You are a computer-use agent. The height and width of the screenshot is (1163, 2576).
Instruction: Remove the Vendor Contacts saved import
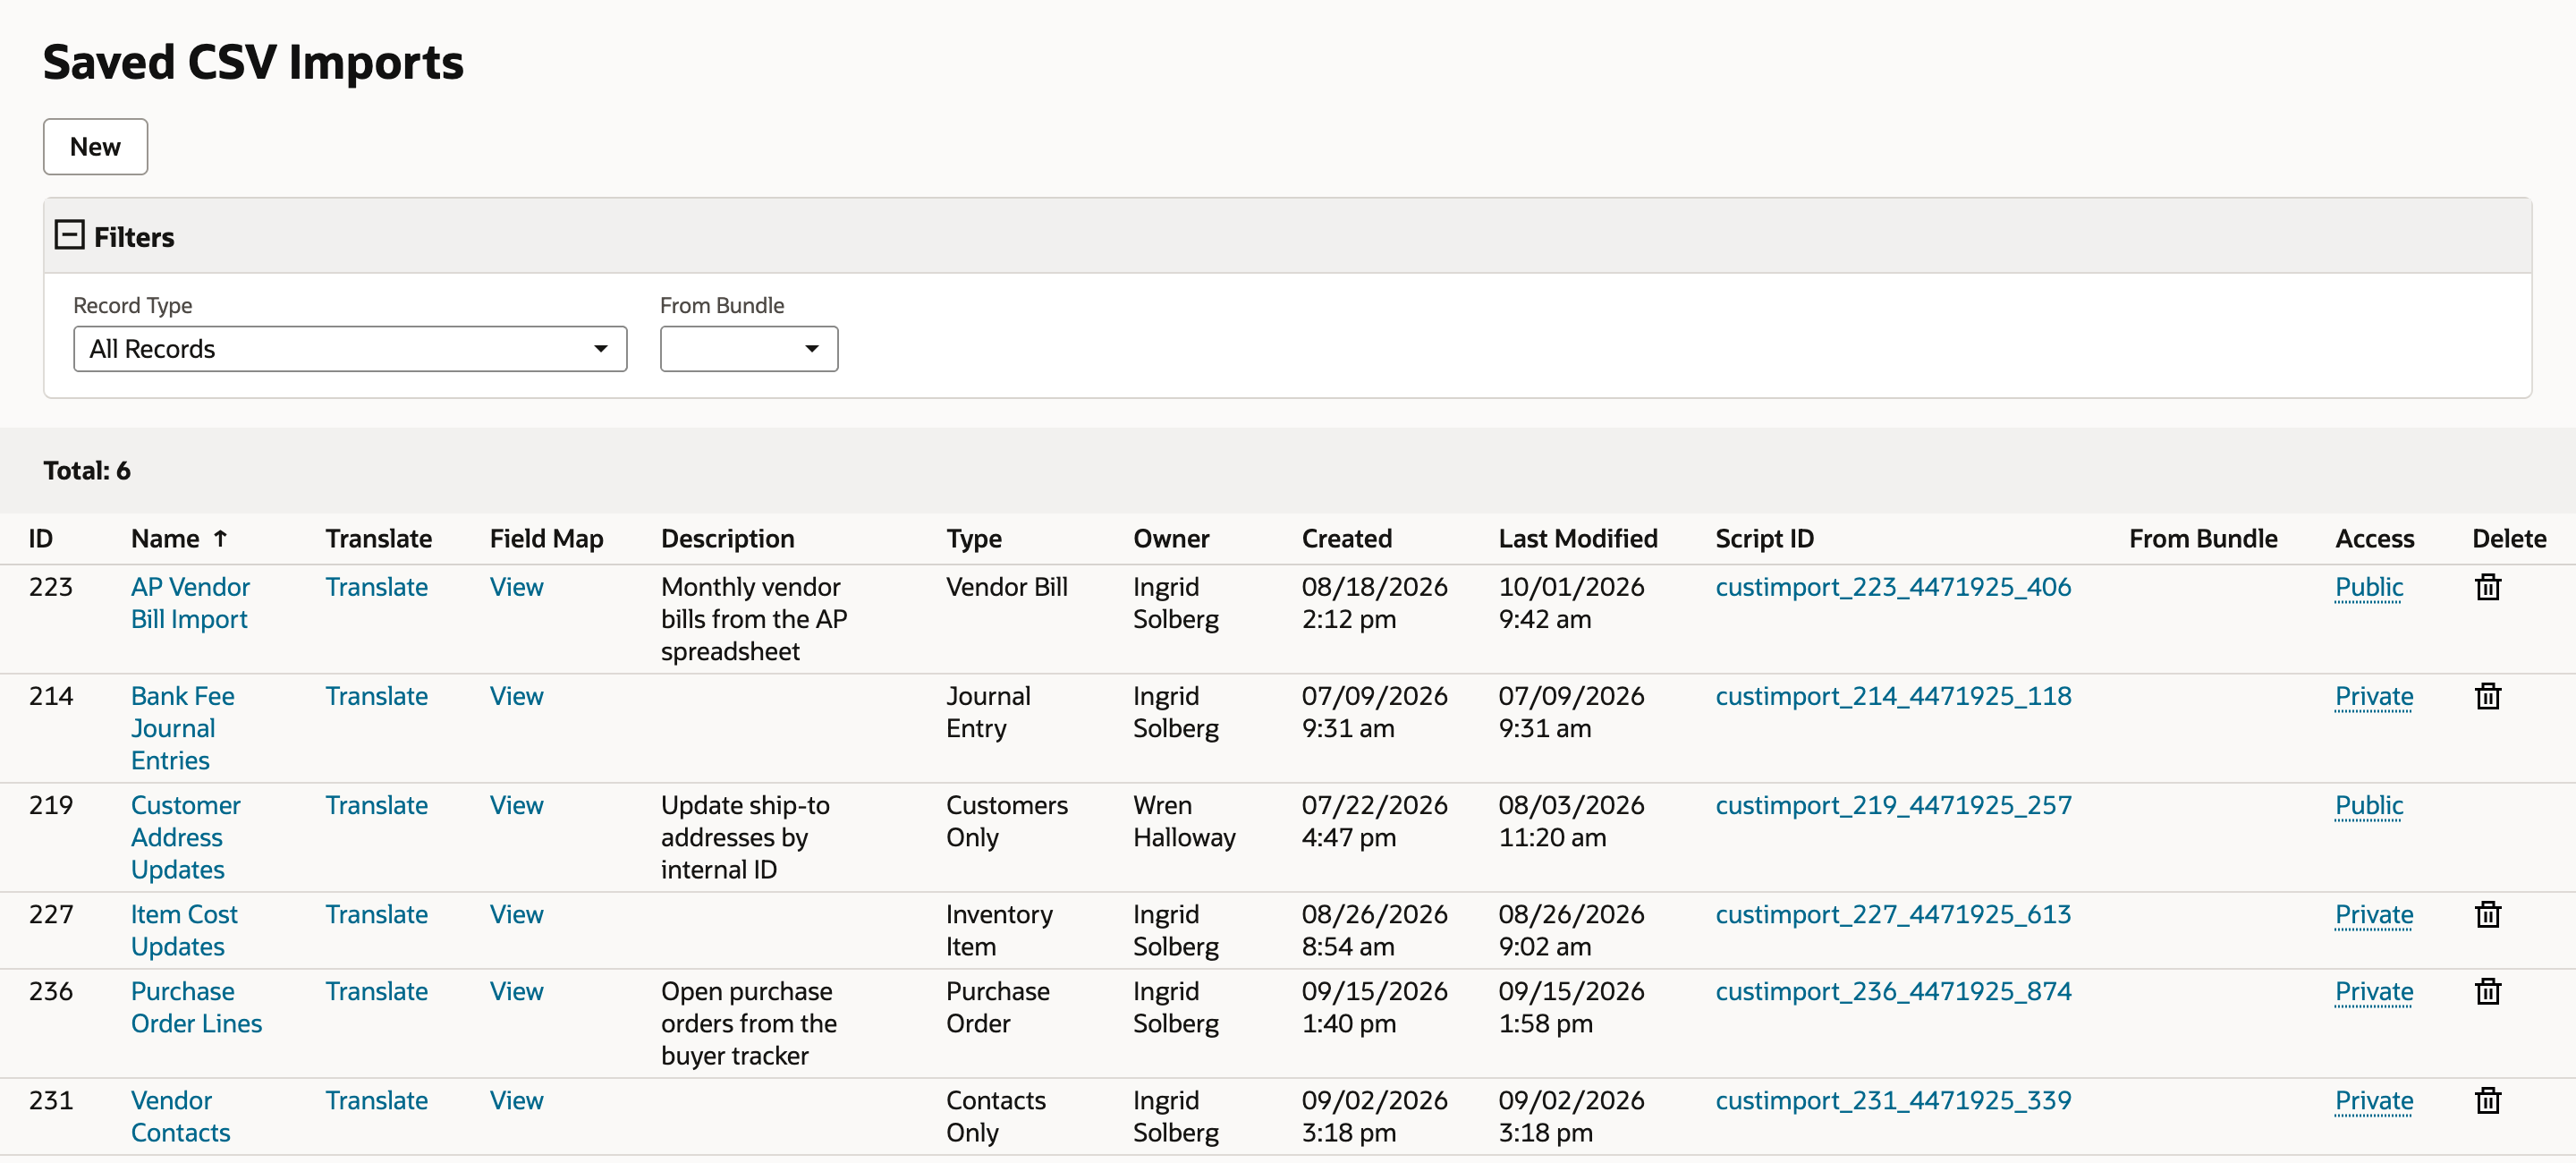tap(2487, 1100)
